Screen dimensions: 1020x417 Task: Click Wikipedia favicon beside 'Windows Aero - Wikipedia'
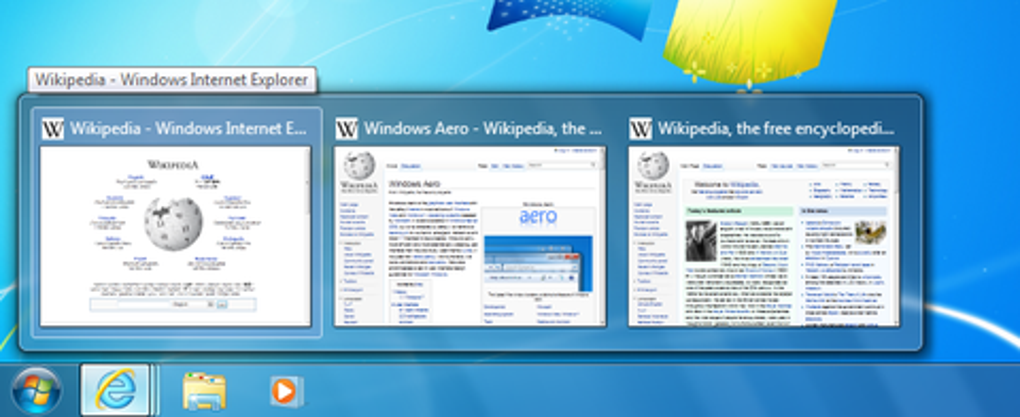tap(347, 128)
